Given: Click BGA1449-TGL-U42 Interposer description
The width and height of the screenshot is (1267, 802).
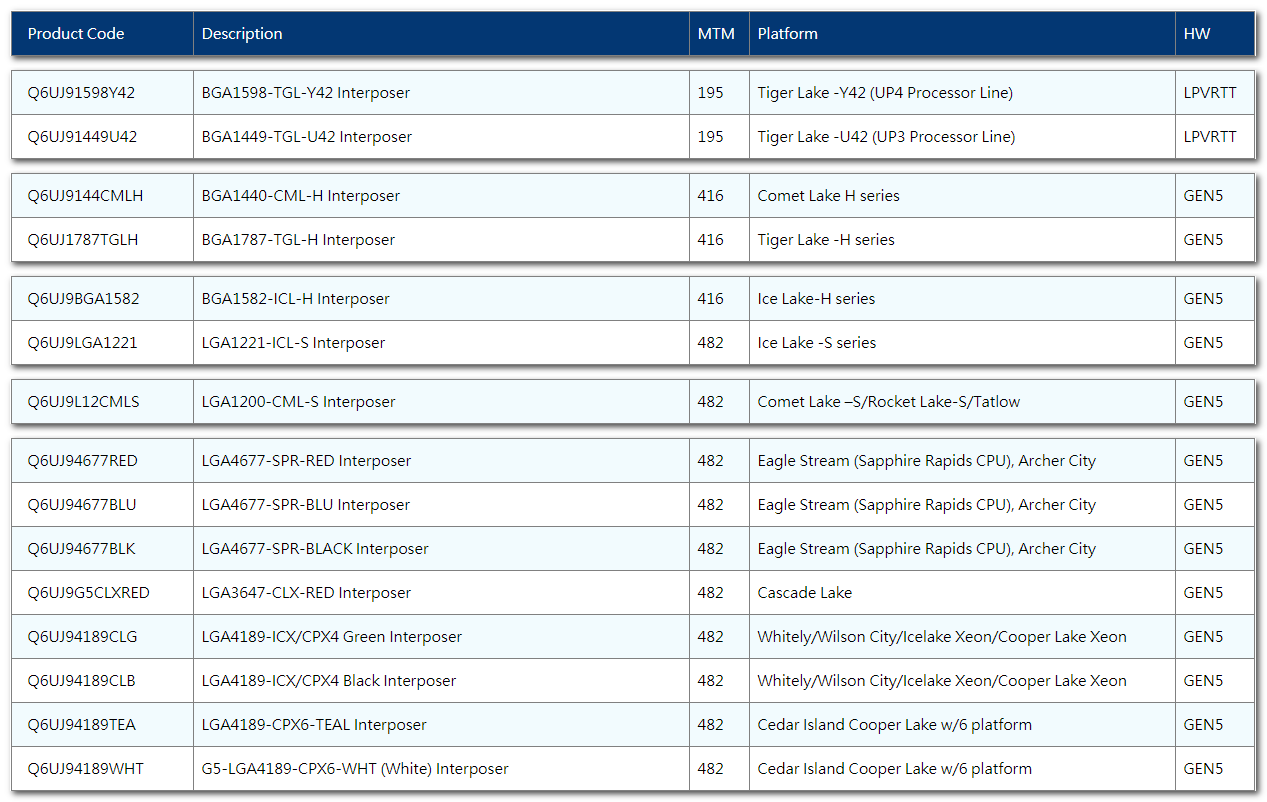Looking at the screenshot, I should coord(307,137).
